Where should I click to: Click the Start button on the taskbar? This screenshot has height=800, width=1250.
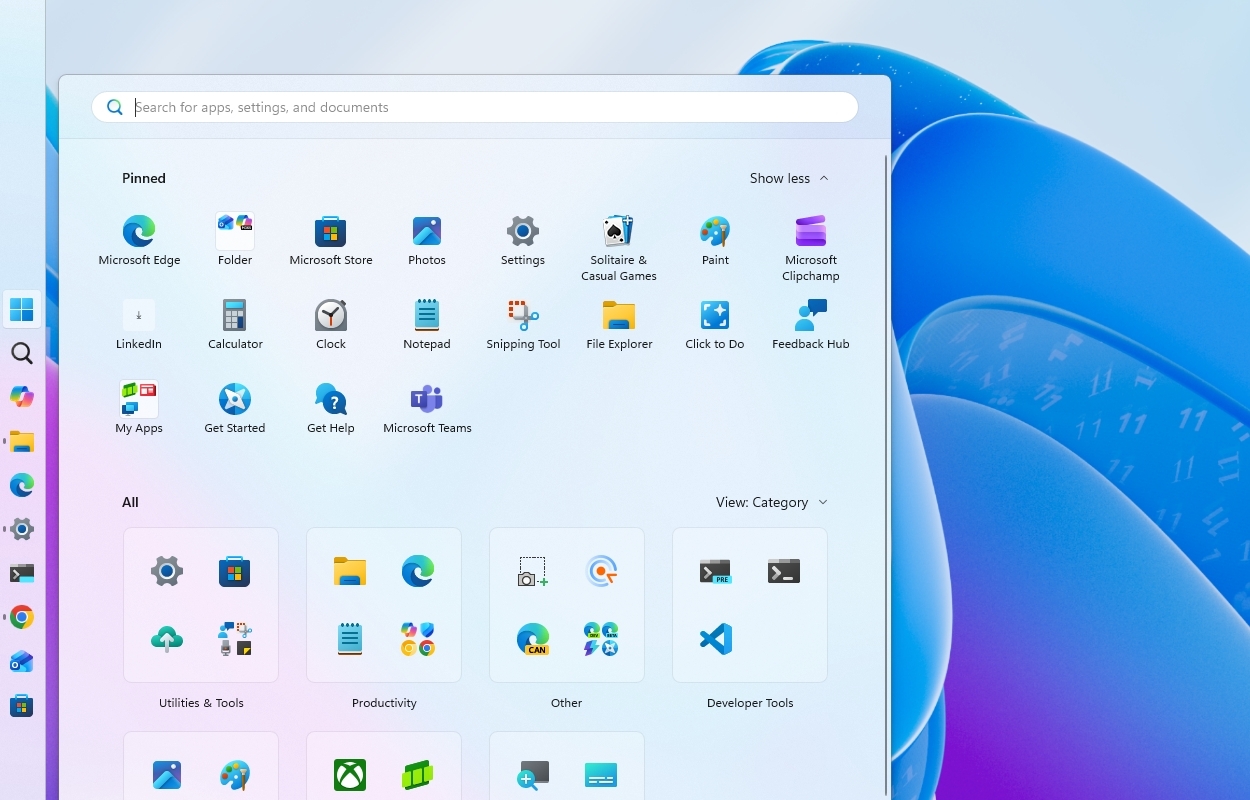(22, 309)
